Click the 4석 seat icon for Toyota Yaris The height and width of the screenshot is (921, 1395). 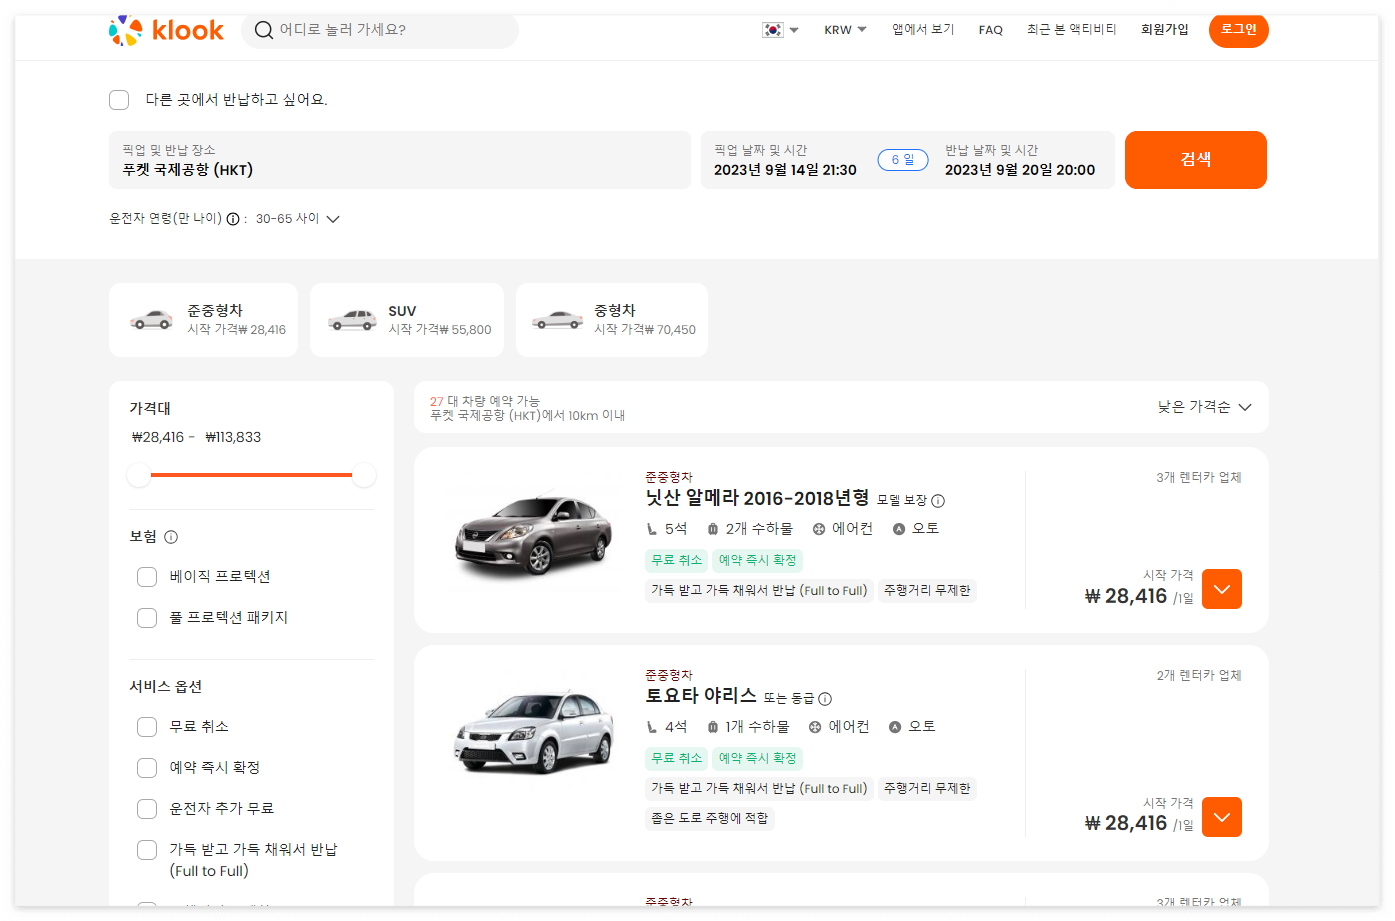coord(652,727)
